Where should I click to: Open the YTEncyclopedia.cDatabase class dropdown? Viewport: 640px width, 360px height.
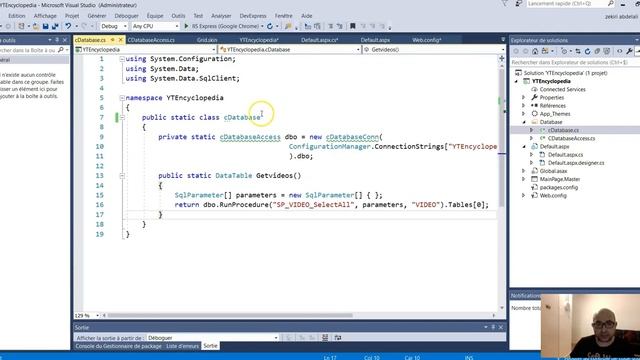tap(290, 49)
